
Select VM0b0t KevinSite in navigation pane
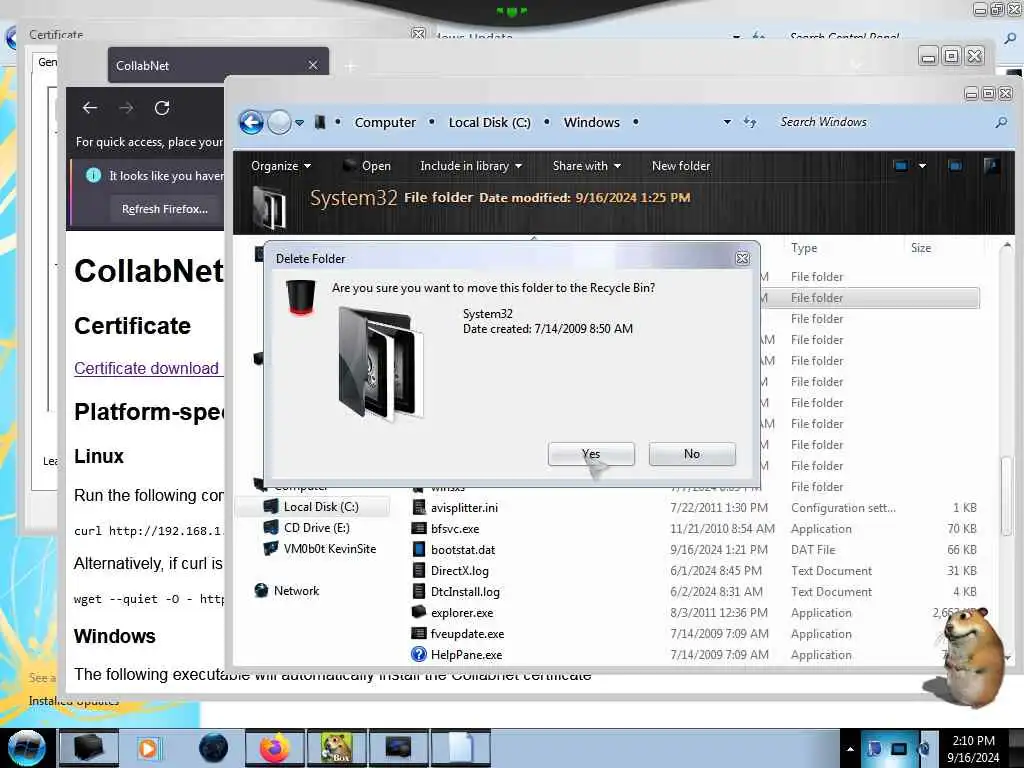pyautogui.click(x=330, y=549)
